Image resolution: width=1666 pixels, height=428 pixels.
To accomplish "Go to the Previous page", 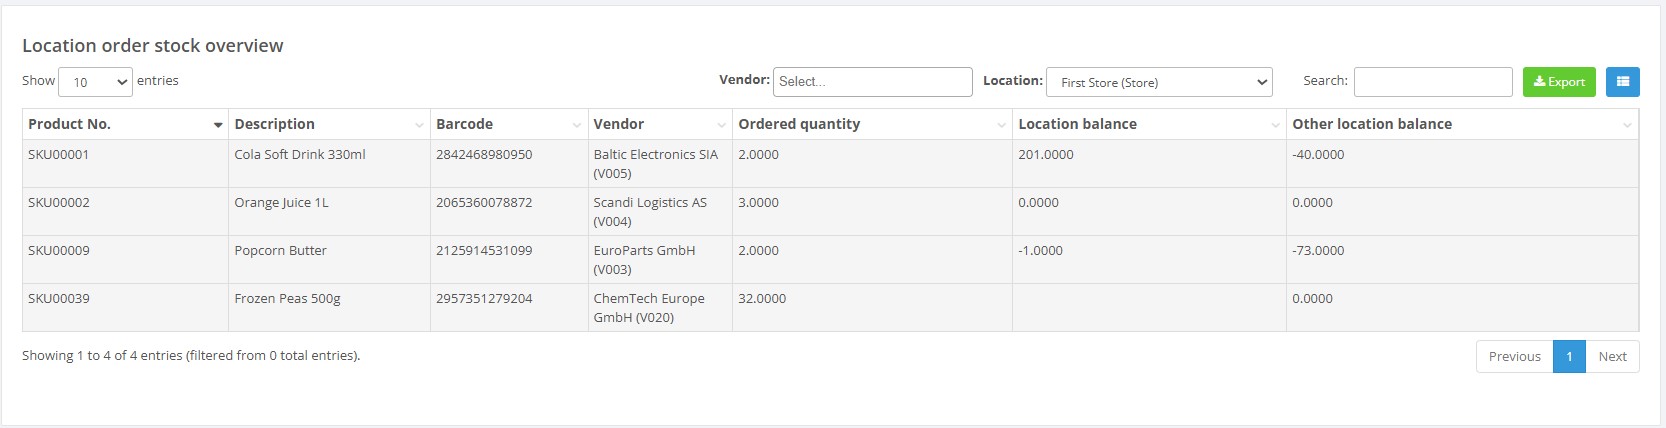I will 1514,357.
